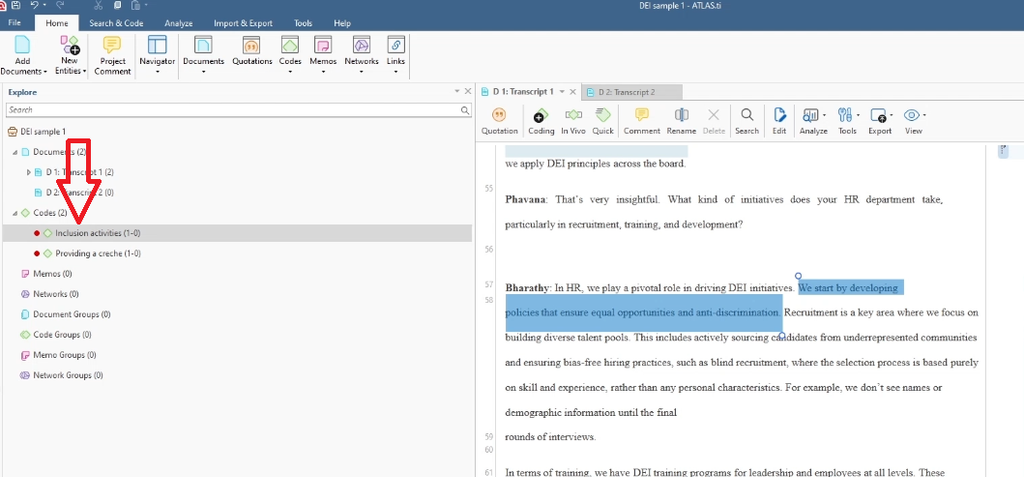Open the File menu
The width and height of the screenshot is (1024, 477).
click(15, 23)
